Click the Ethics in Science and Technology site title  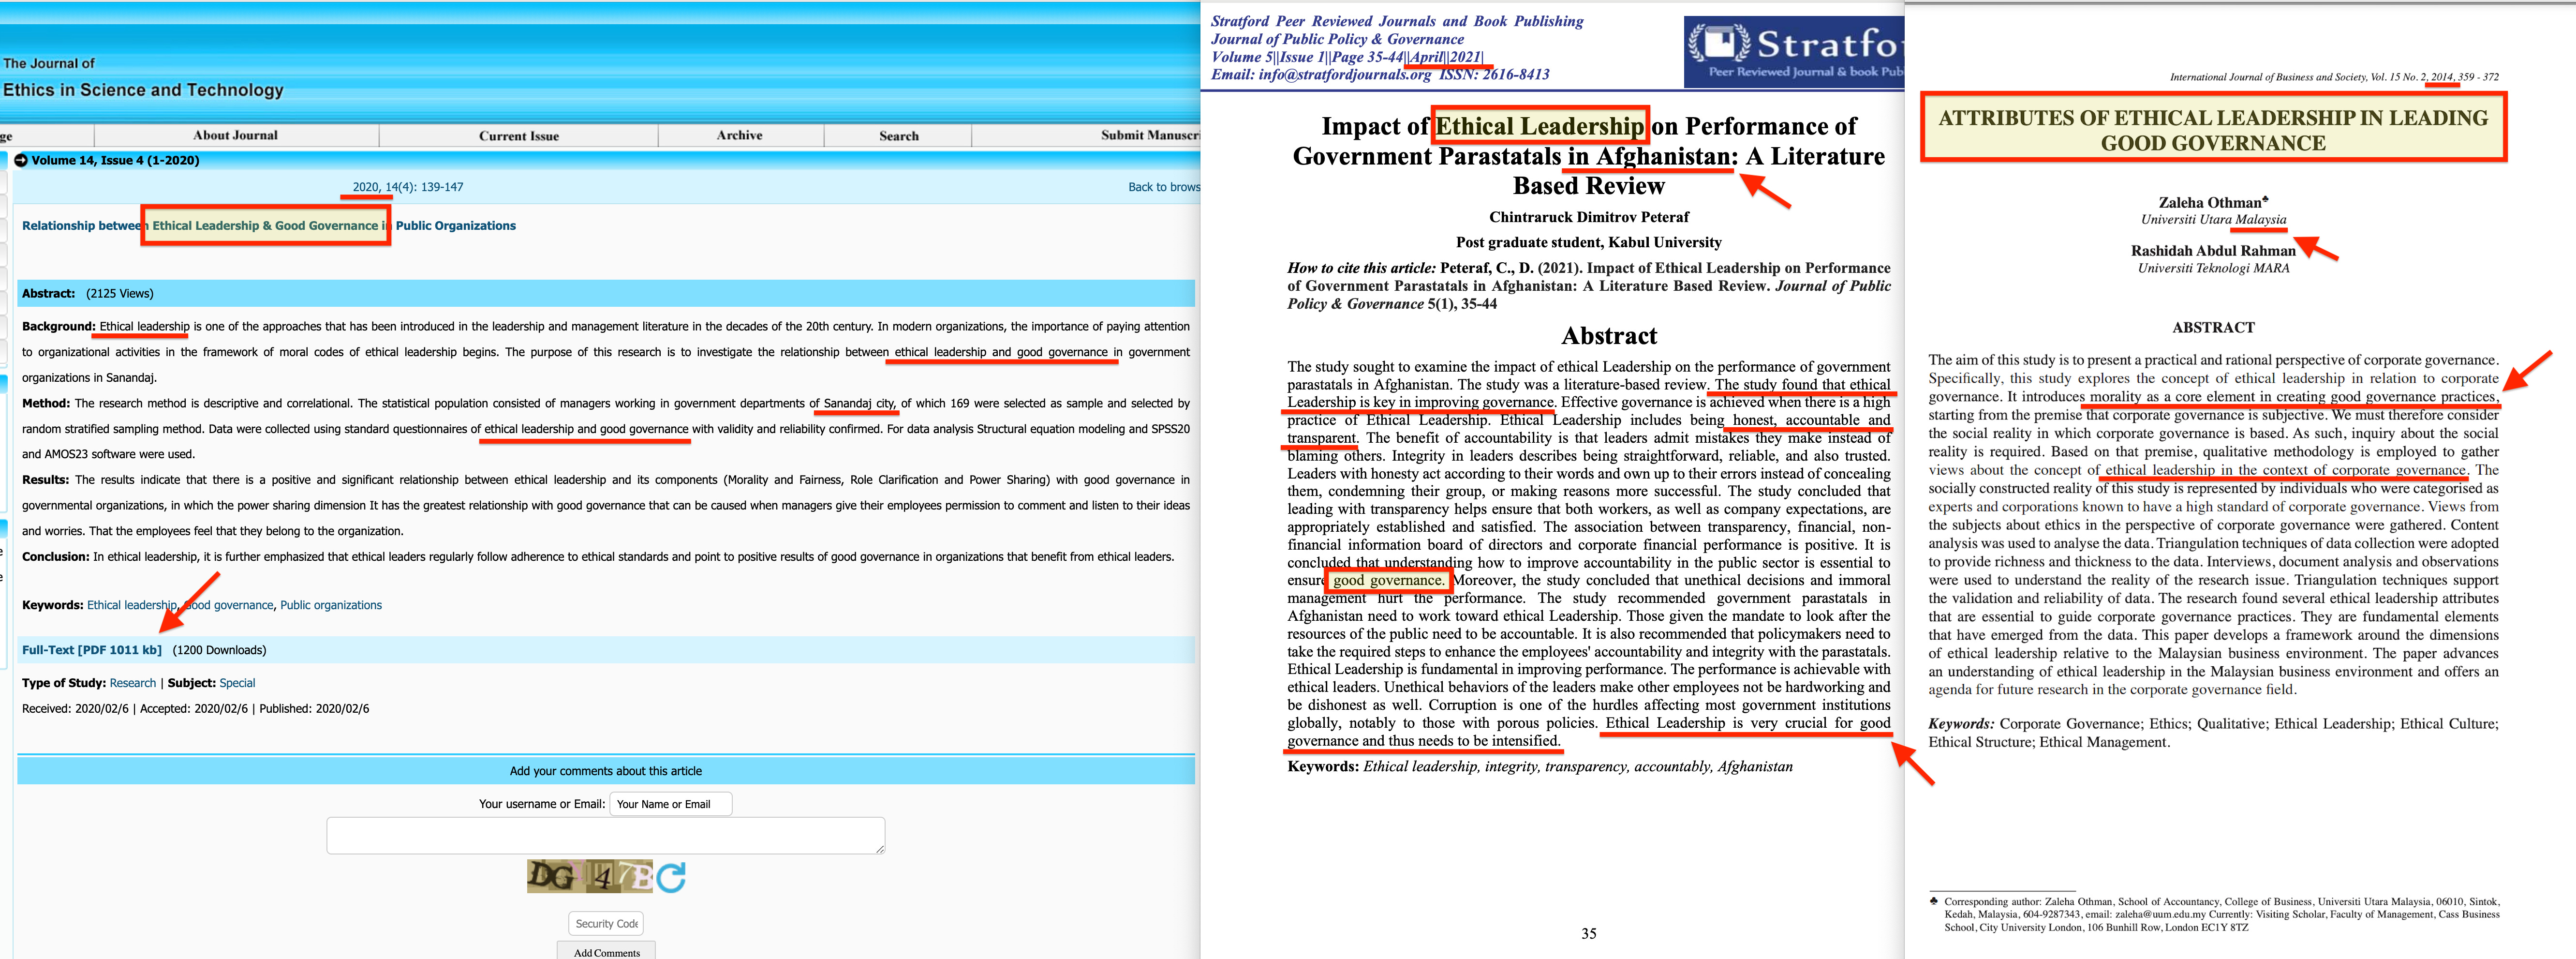pyautogui.click(x=143, y=90)
